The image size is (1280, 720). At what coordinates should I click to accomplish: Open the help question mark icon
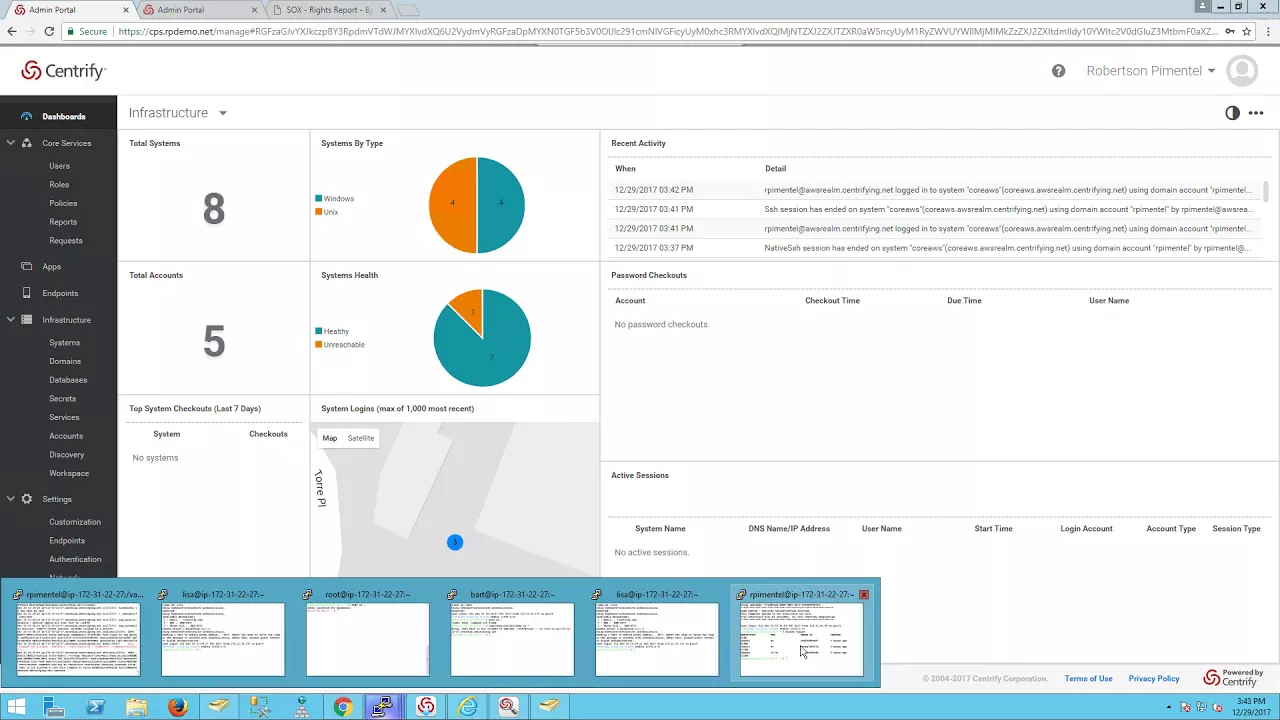1059,71
